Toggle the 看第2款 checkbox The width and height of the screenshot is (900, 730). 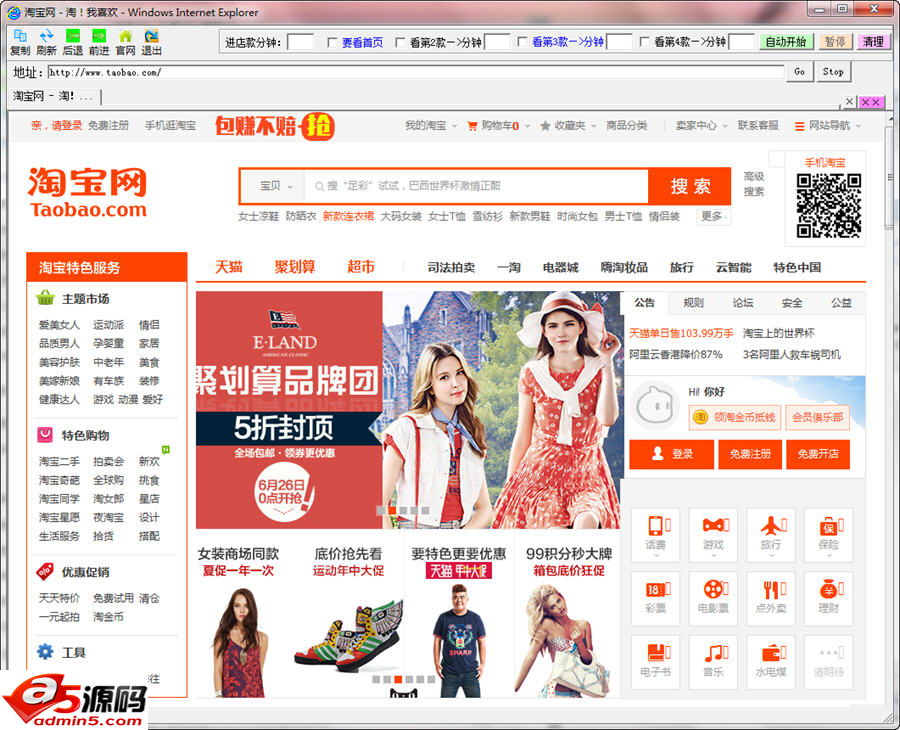tap(400, 42)
